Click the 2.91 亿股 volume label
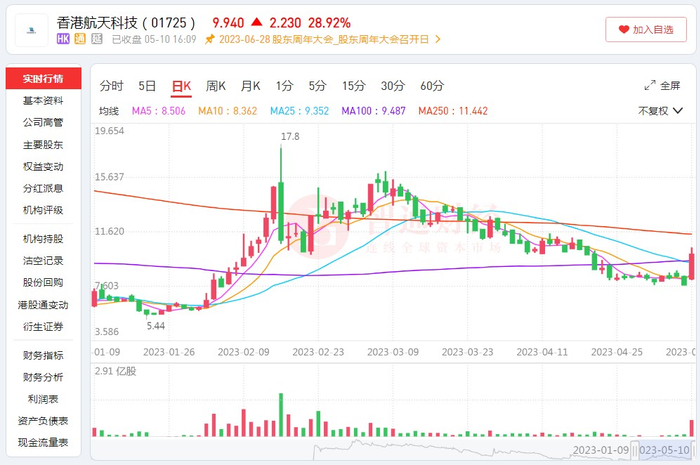Screen dimensions: 700x465 115,371
